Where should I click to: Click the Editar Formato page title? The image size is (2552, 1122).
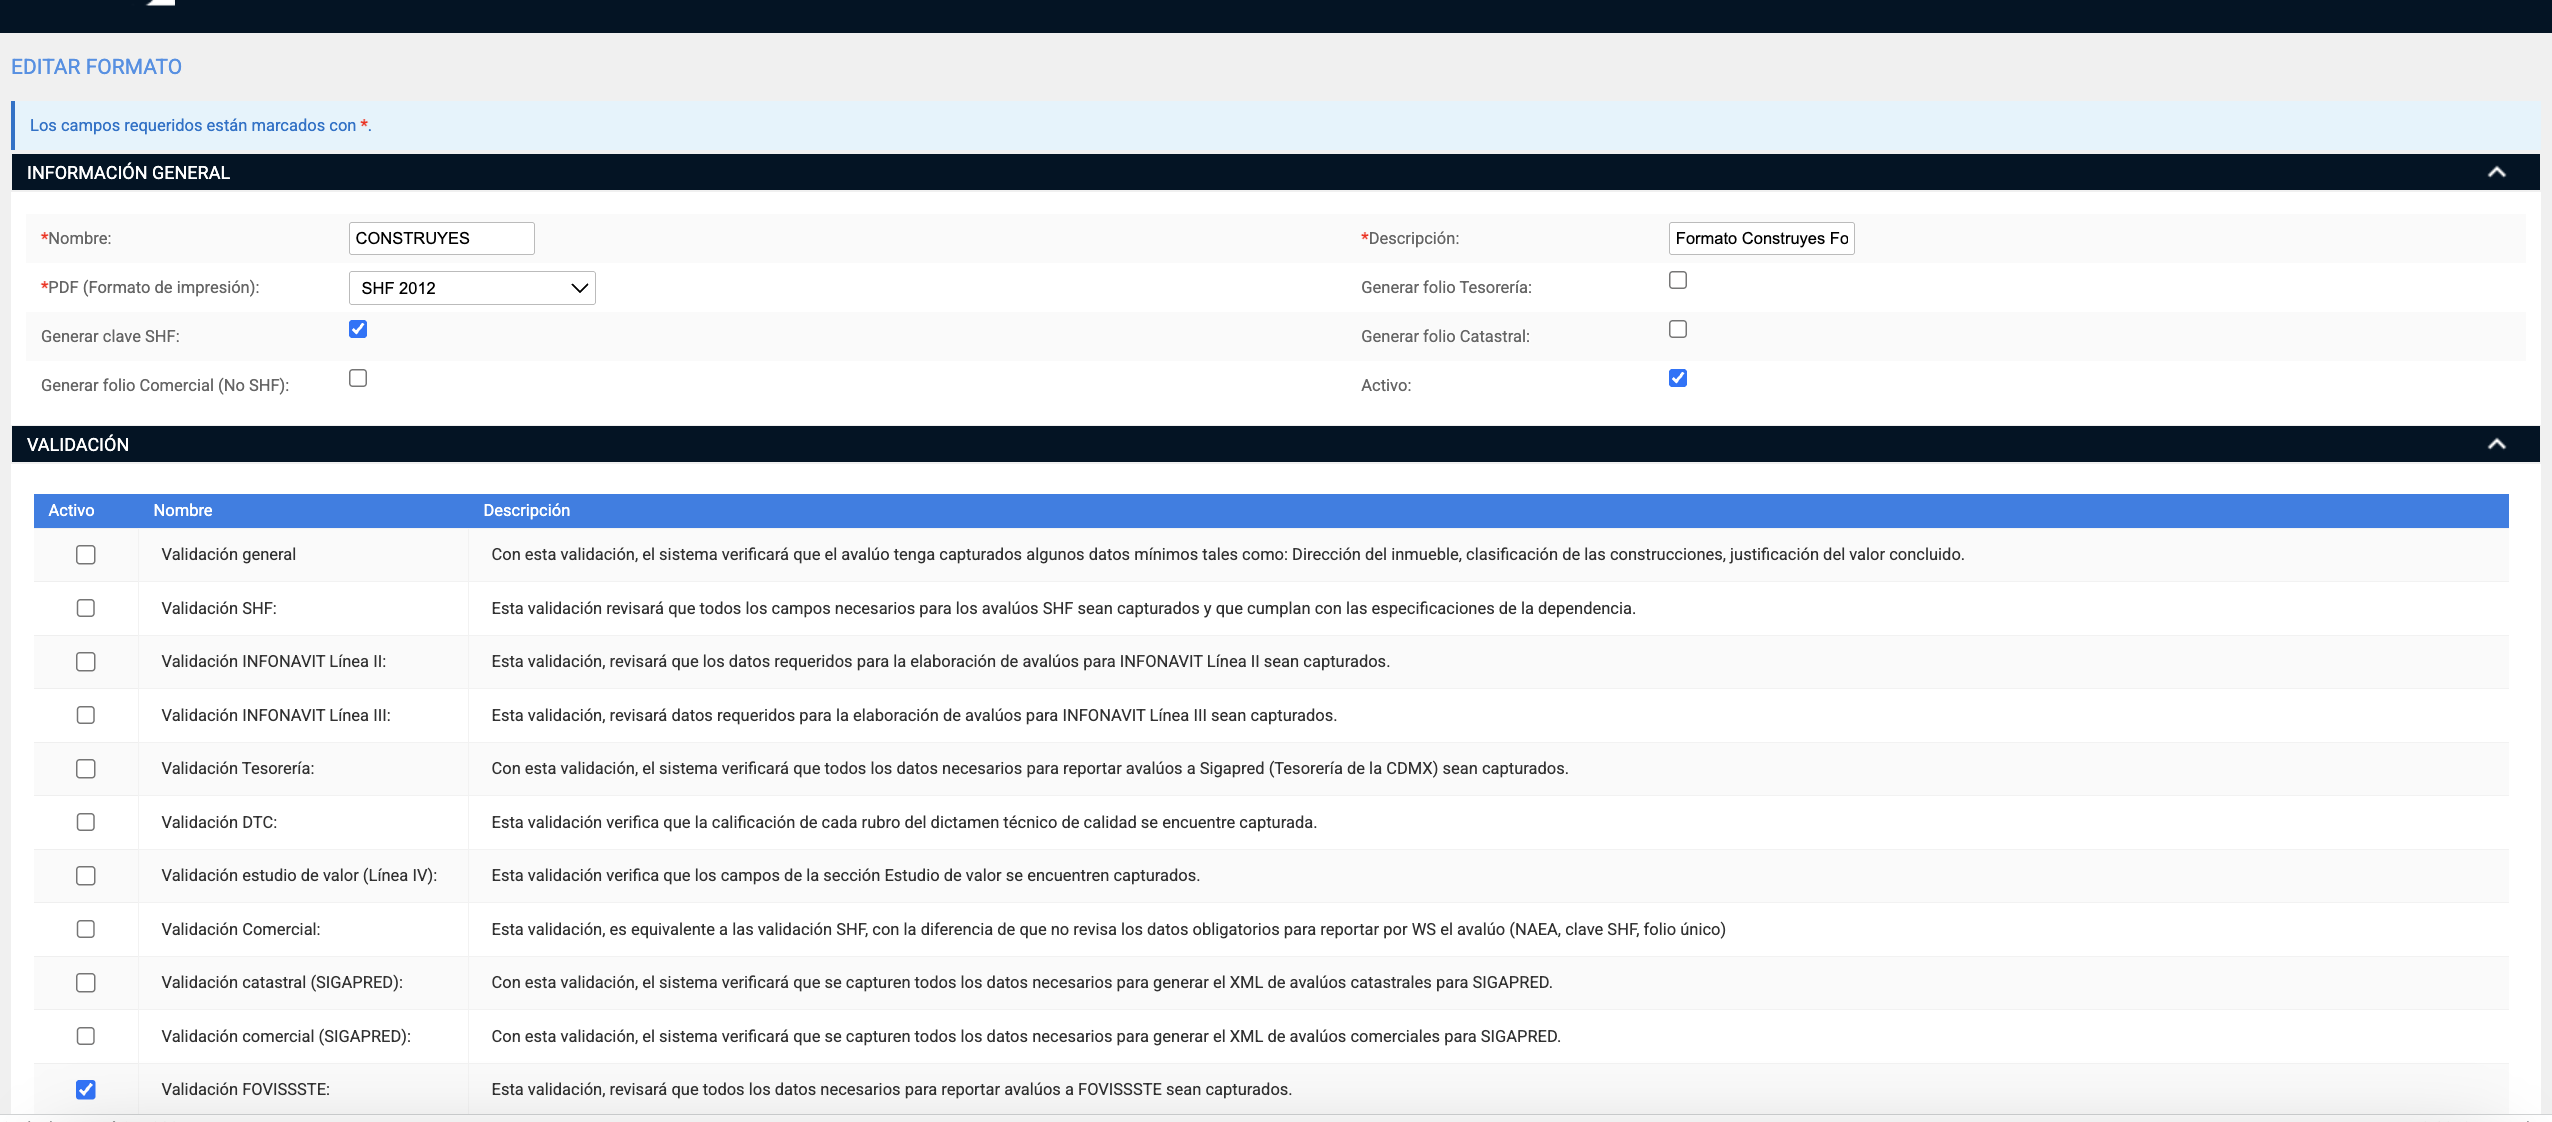click(96, 67)
